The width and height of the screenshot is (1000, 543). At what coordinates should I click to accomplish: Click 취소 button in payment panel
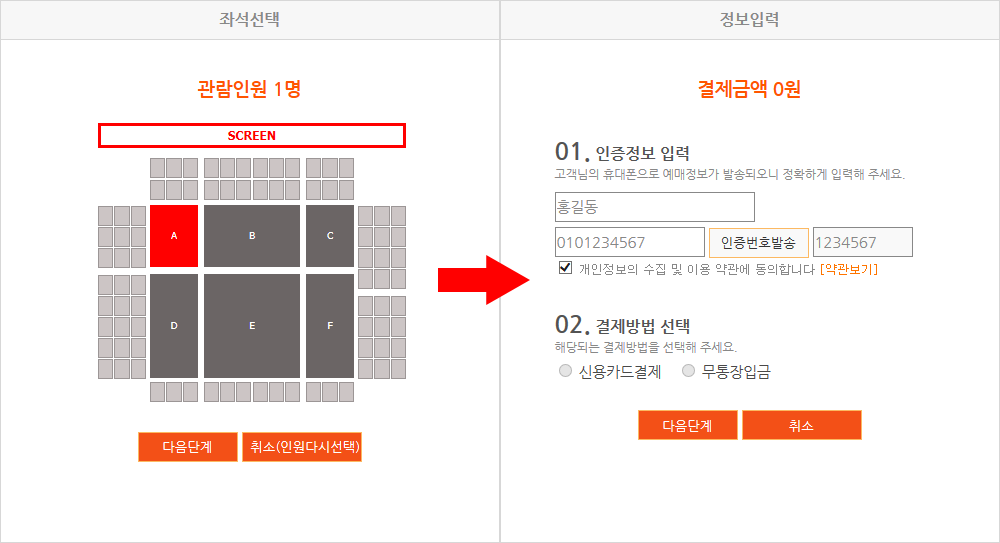coord(802,425)
